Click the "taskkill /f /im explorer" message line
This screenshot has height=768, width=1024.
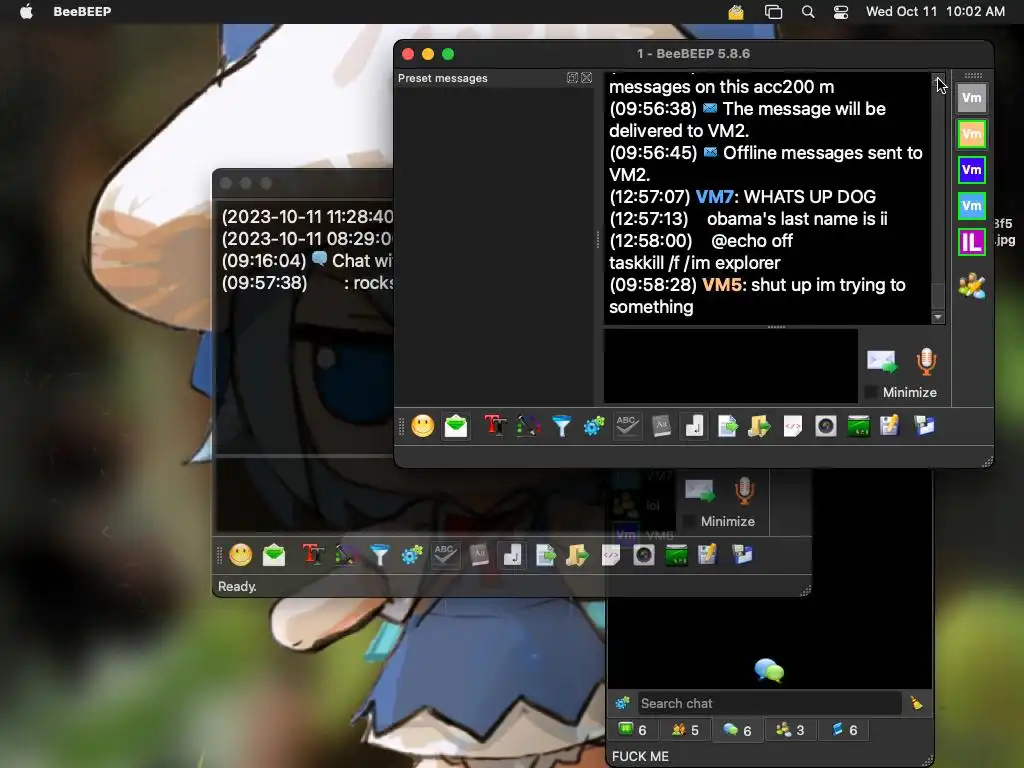694,263
